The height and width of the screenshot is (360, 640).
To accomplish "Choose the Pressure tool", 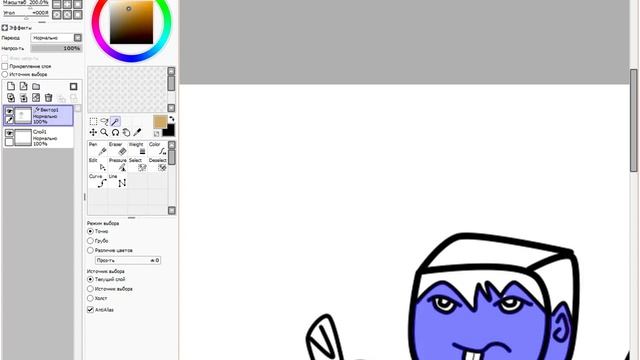I will [x=118, y=165].
